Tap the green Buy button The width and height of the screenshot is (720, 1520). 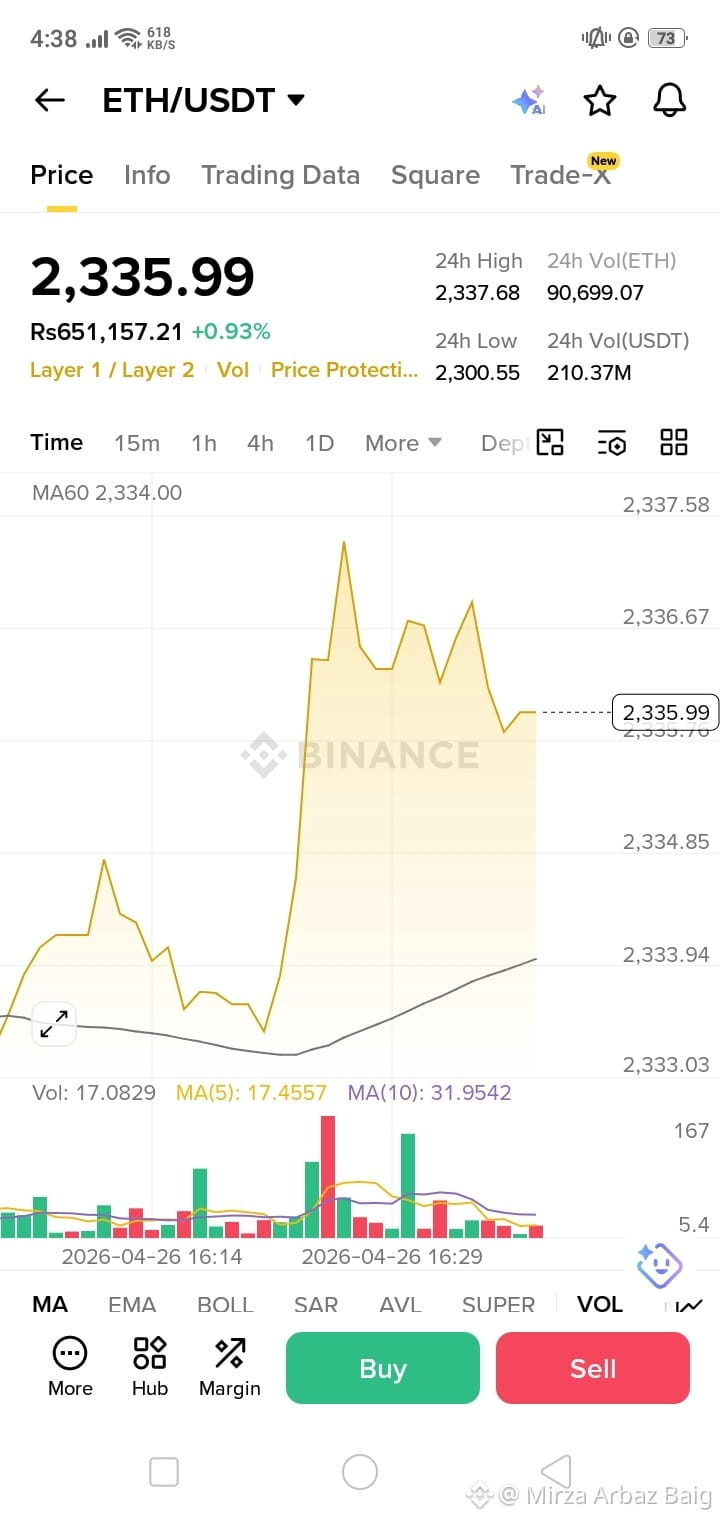[x=383, y=1368]
